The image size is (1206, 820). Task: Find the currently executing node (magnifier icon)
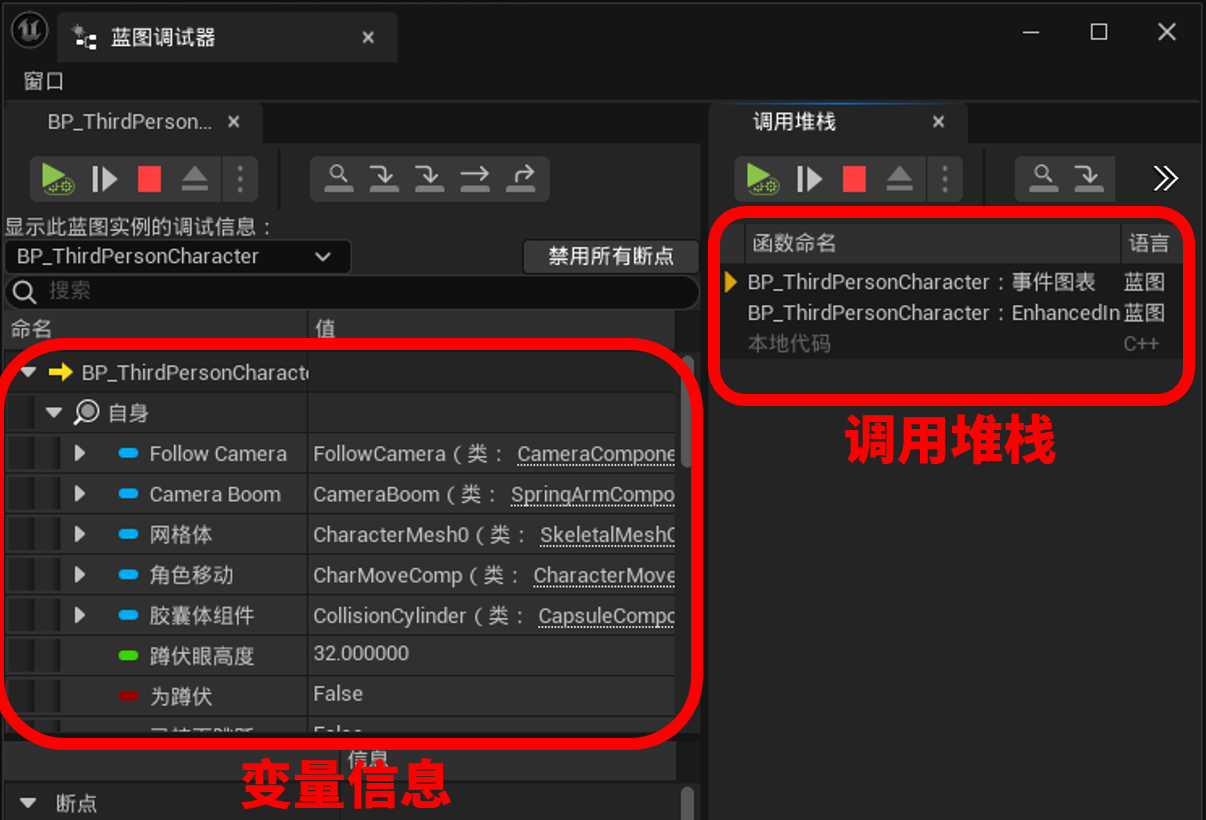coord(338,178)
